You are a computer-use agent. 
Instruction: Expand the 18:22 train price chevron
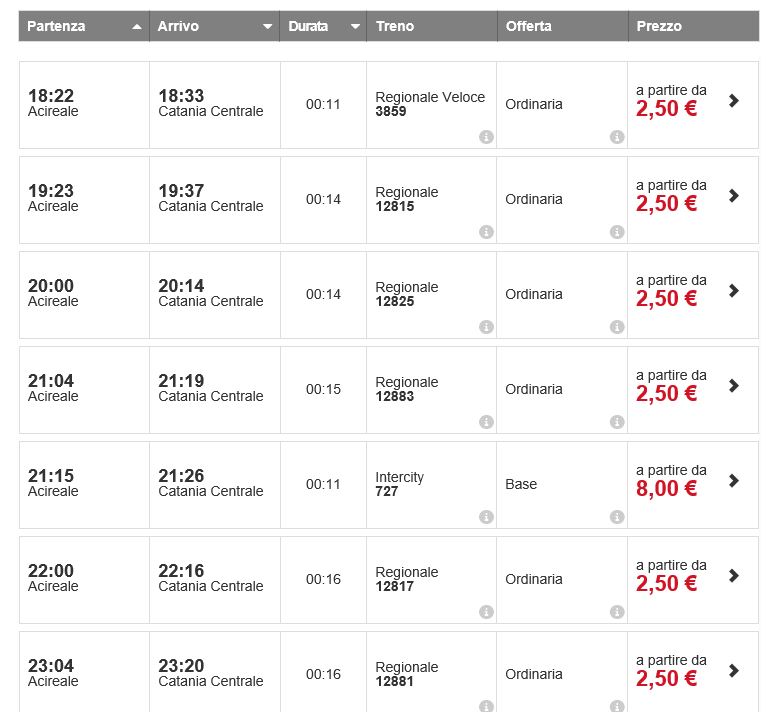point(734,100)
